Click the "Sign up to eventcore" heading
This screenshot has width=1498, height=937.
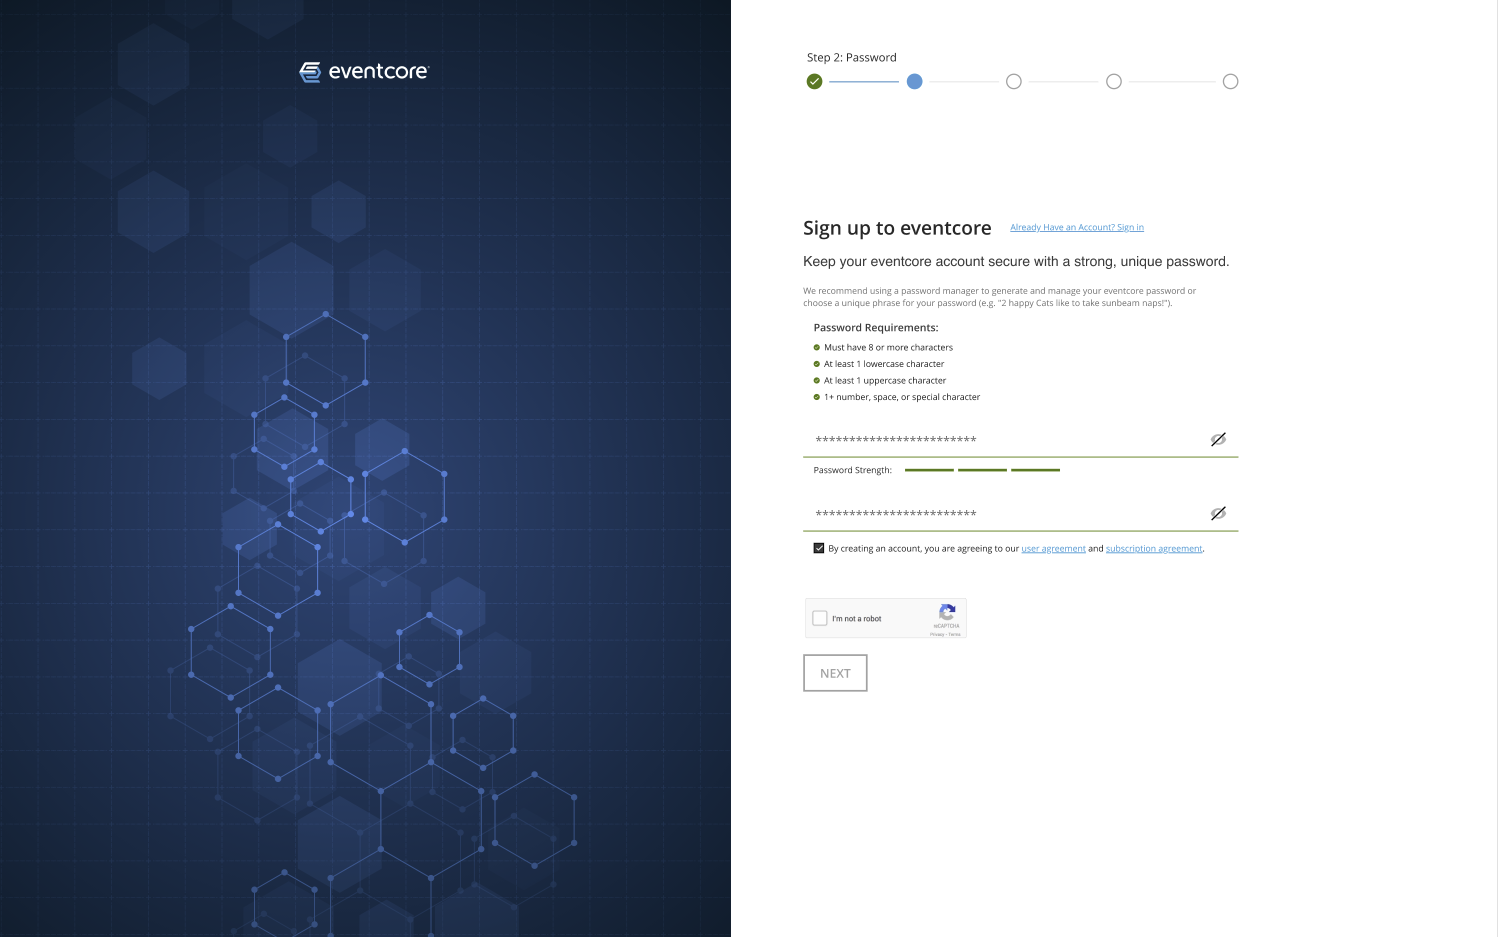pyautogui.click(x=897, y=228)
